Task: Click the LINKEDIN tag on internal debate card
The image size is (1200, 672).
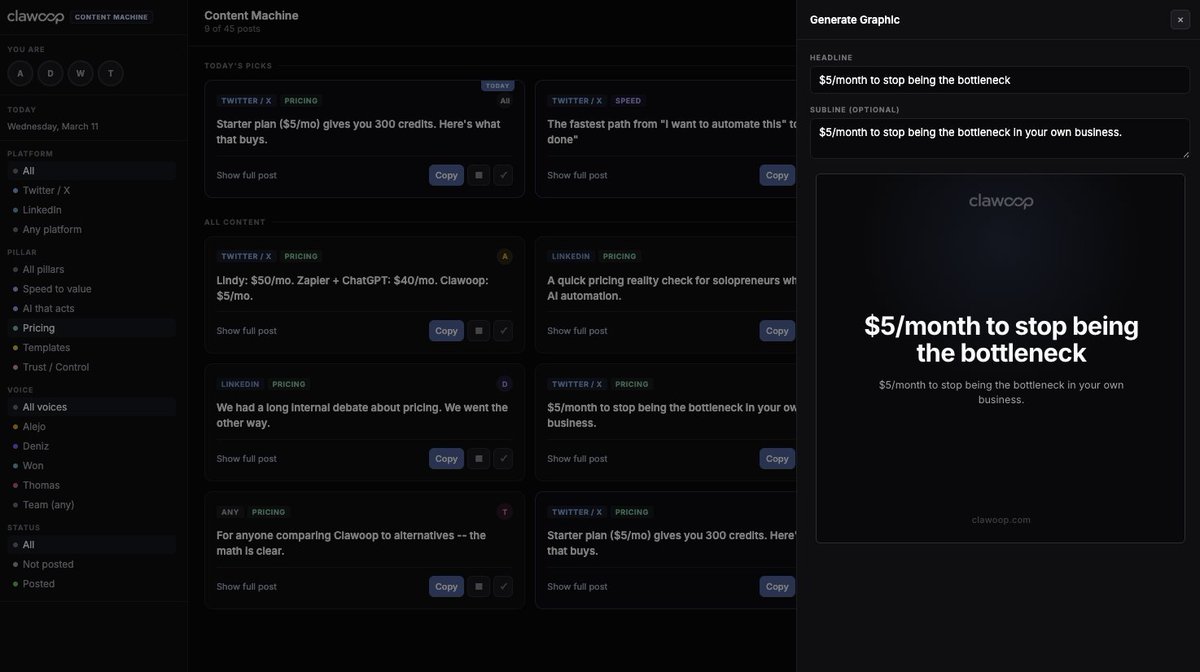Action: tap(240, 384)
